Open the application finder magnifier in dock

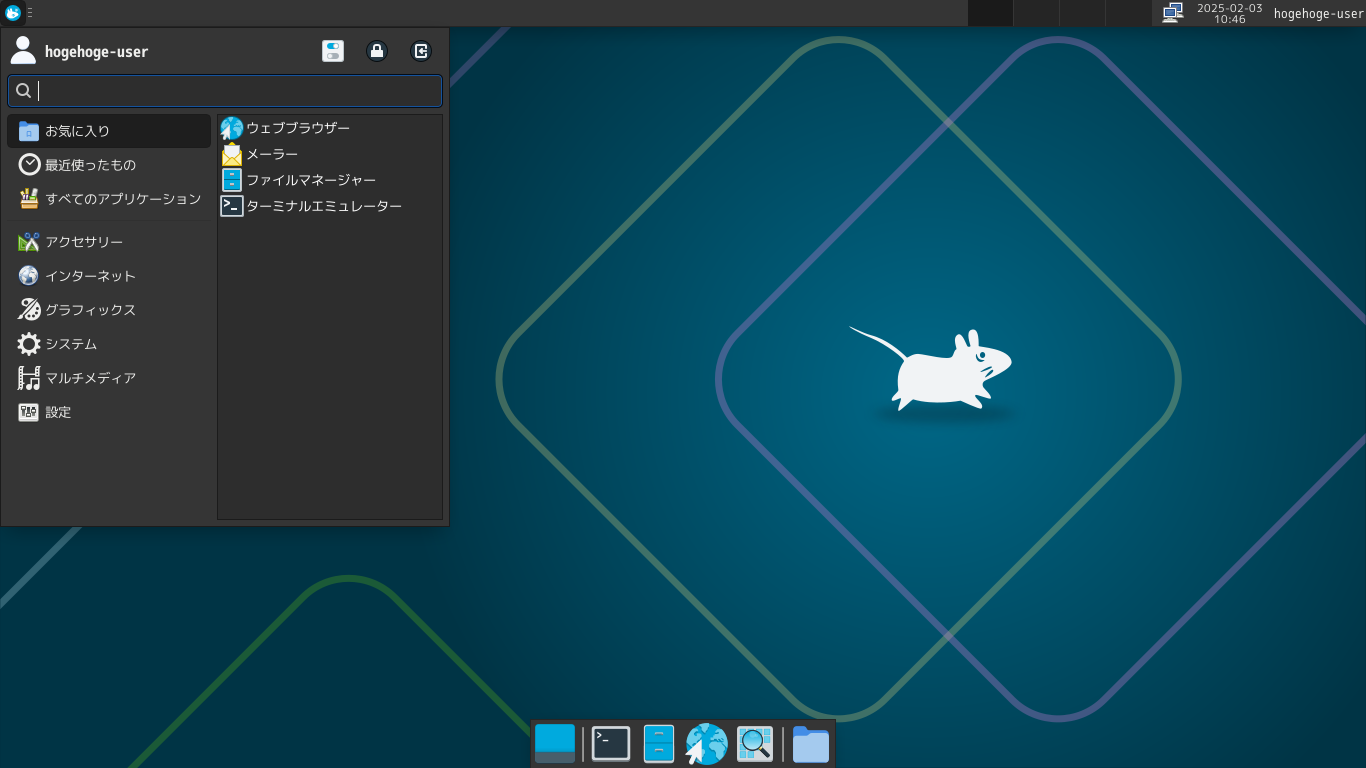point(755,744)
